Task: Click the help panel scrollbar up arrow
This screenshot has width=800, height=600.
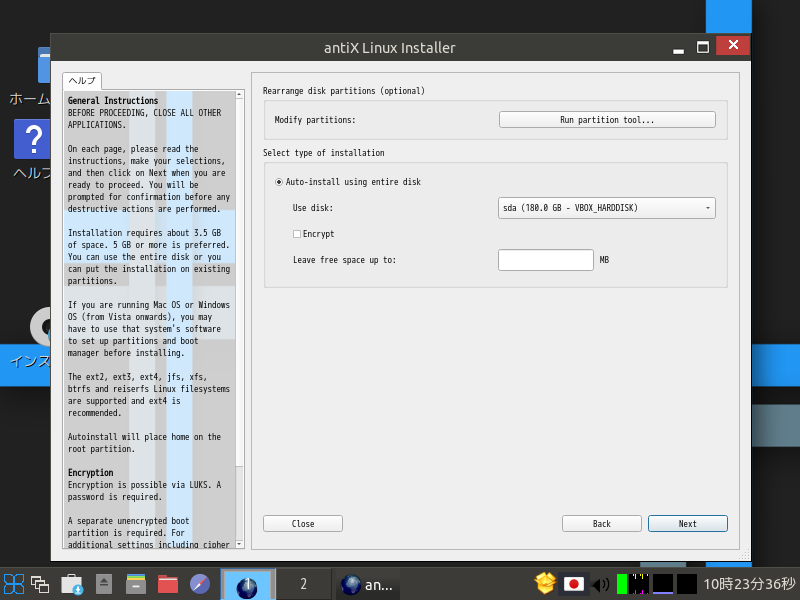Action: pyautogui.click(x=239, y=95)
